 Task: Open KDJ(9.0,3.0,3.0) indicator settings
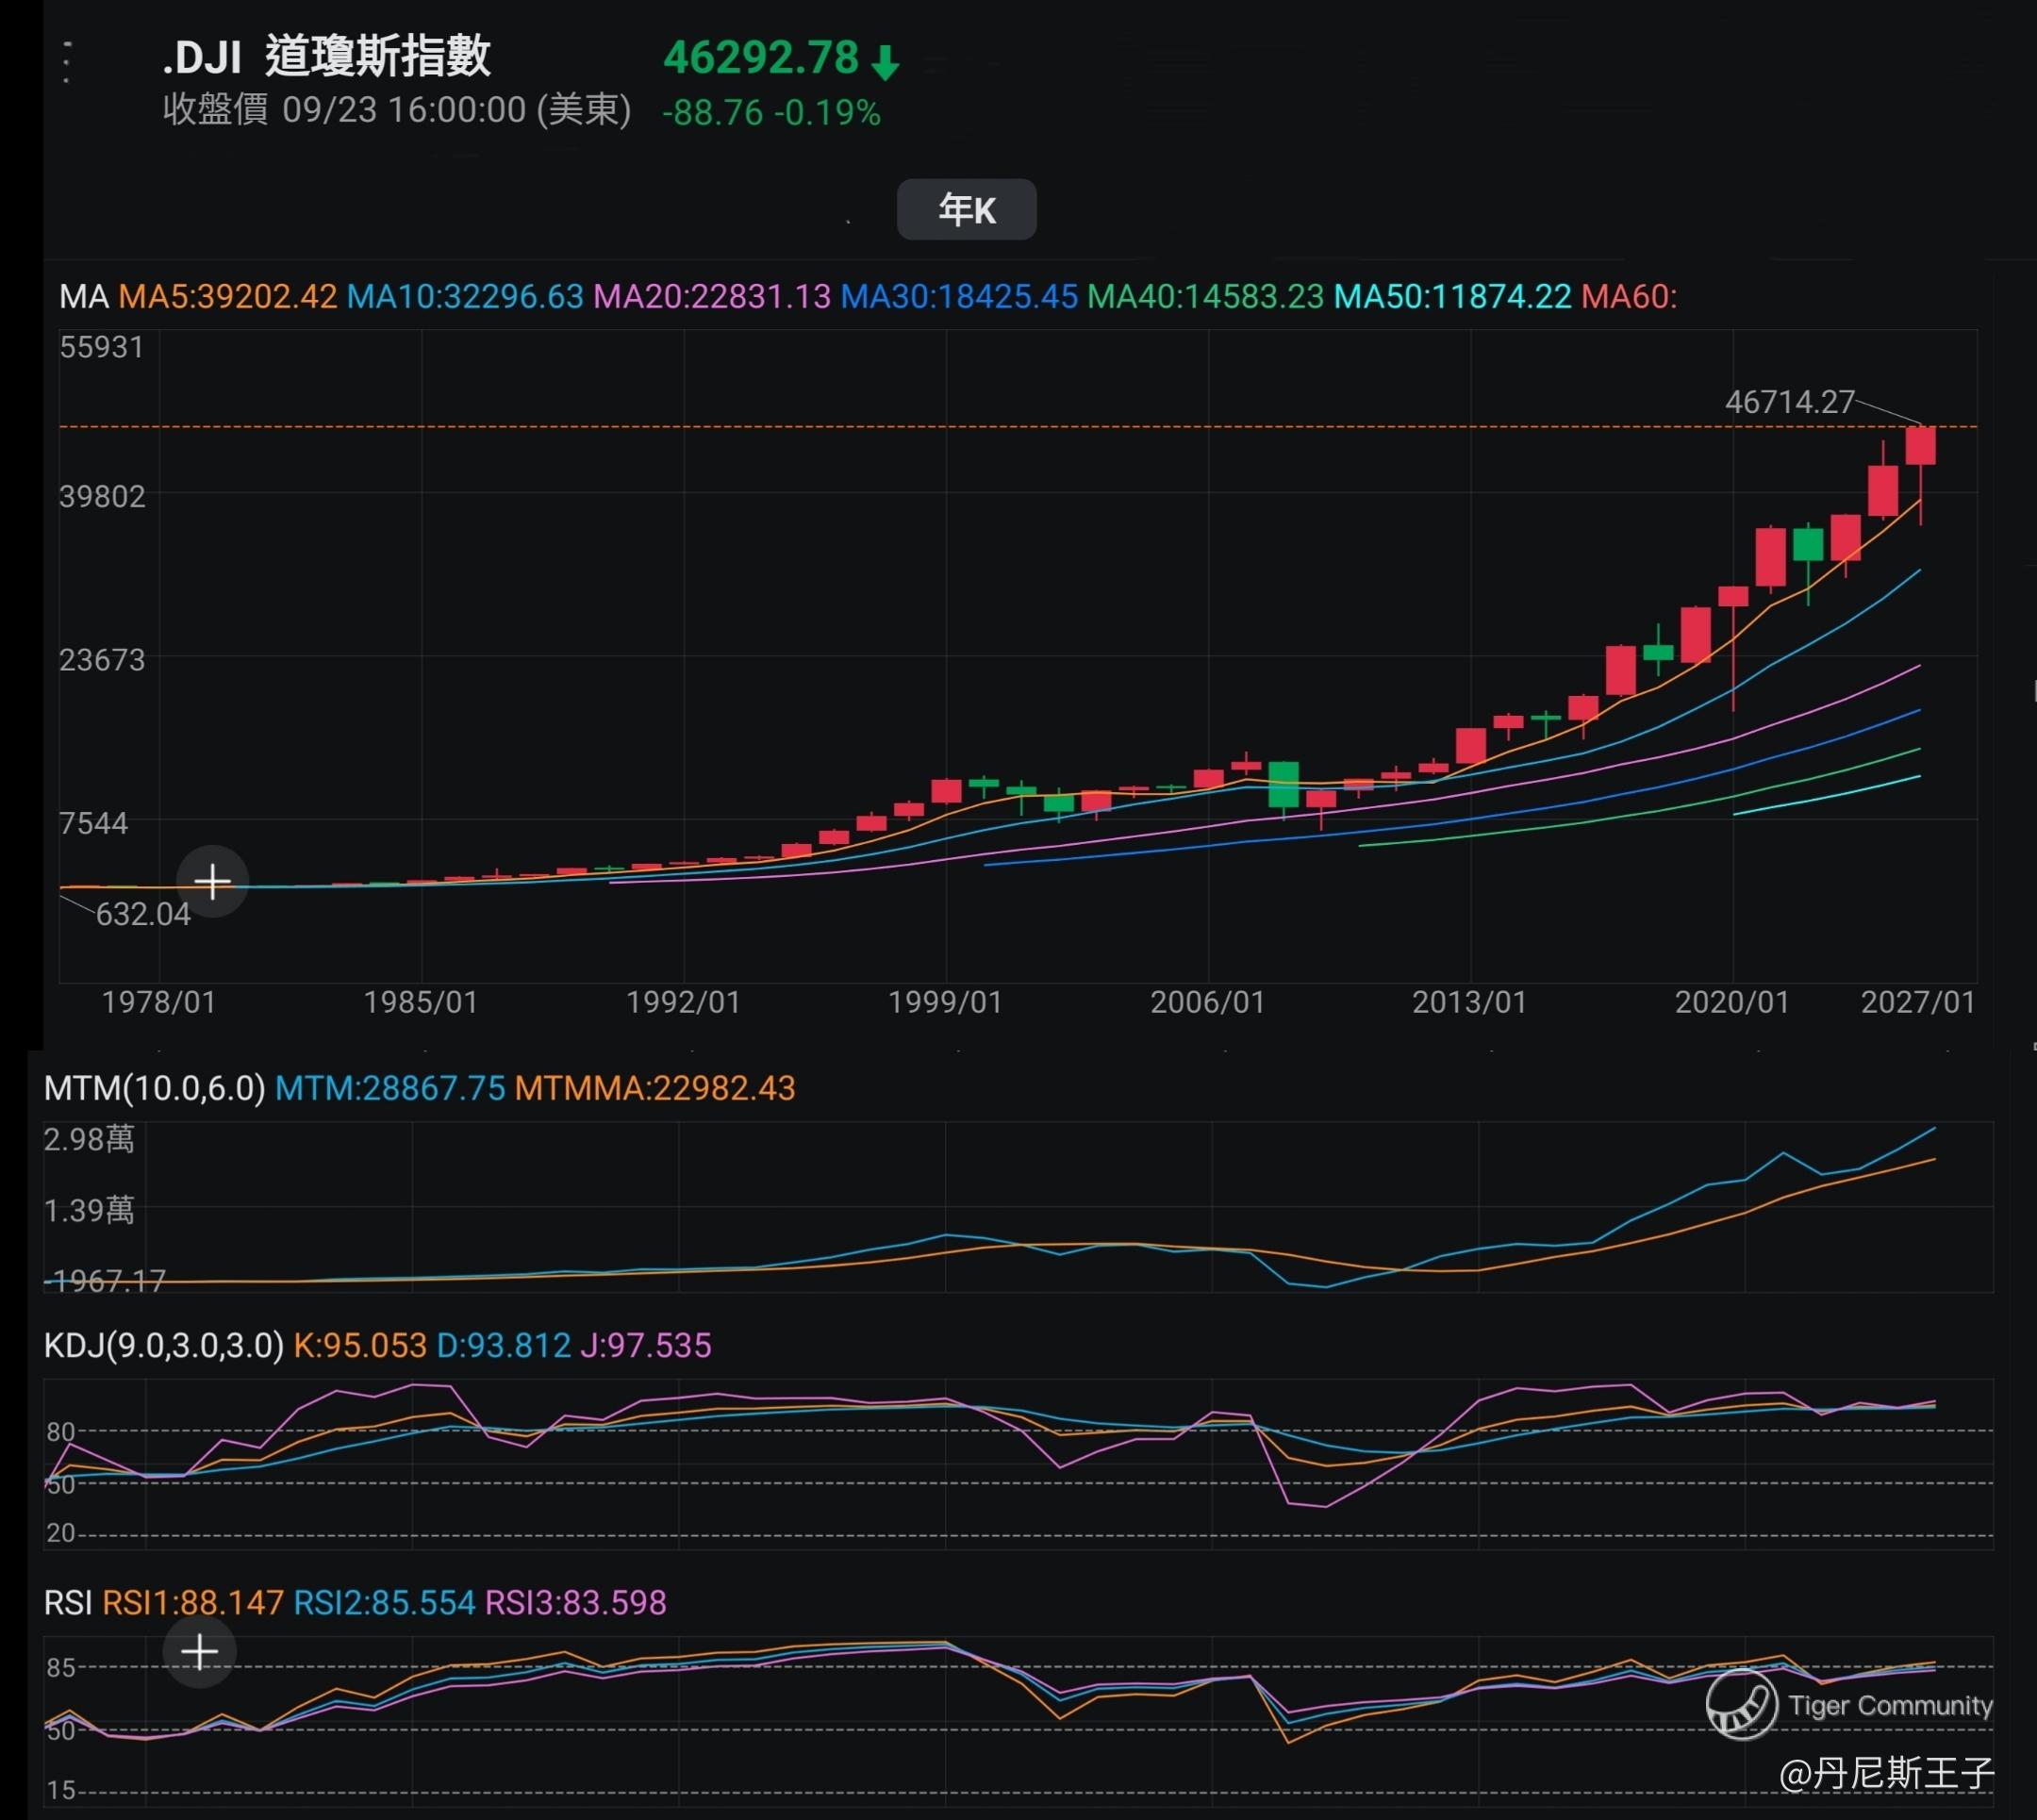[163, 1346]
